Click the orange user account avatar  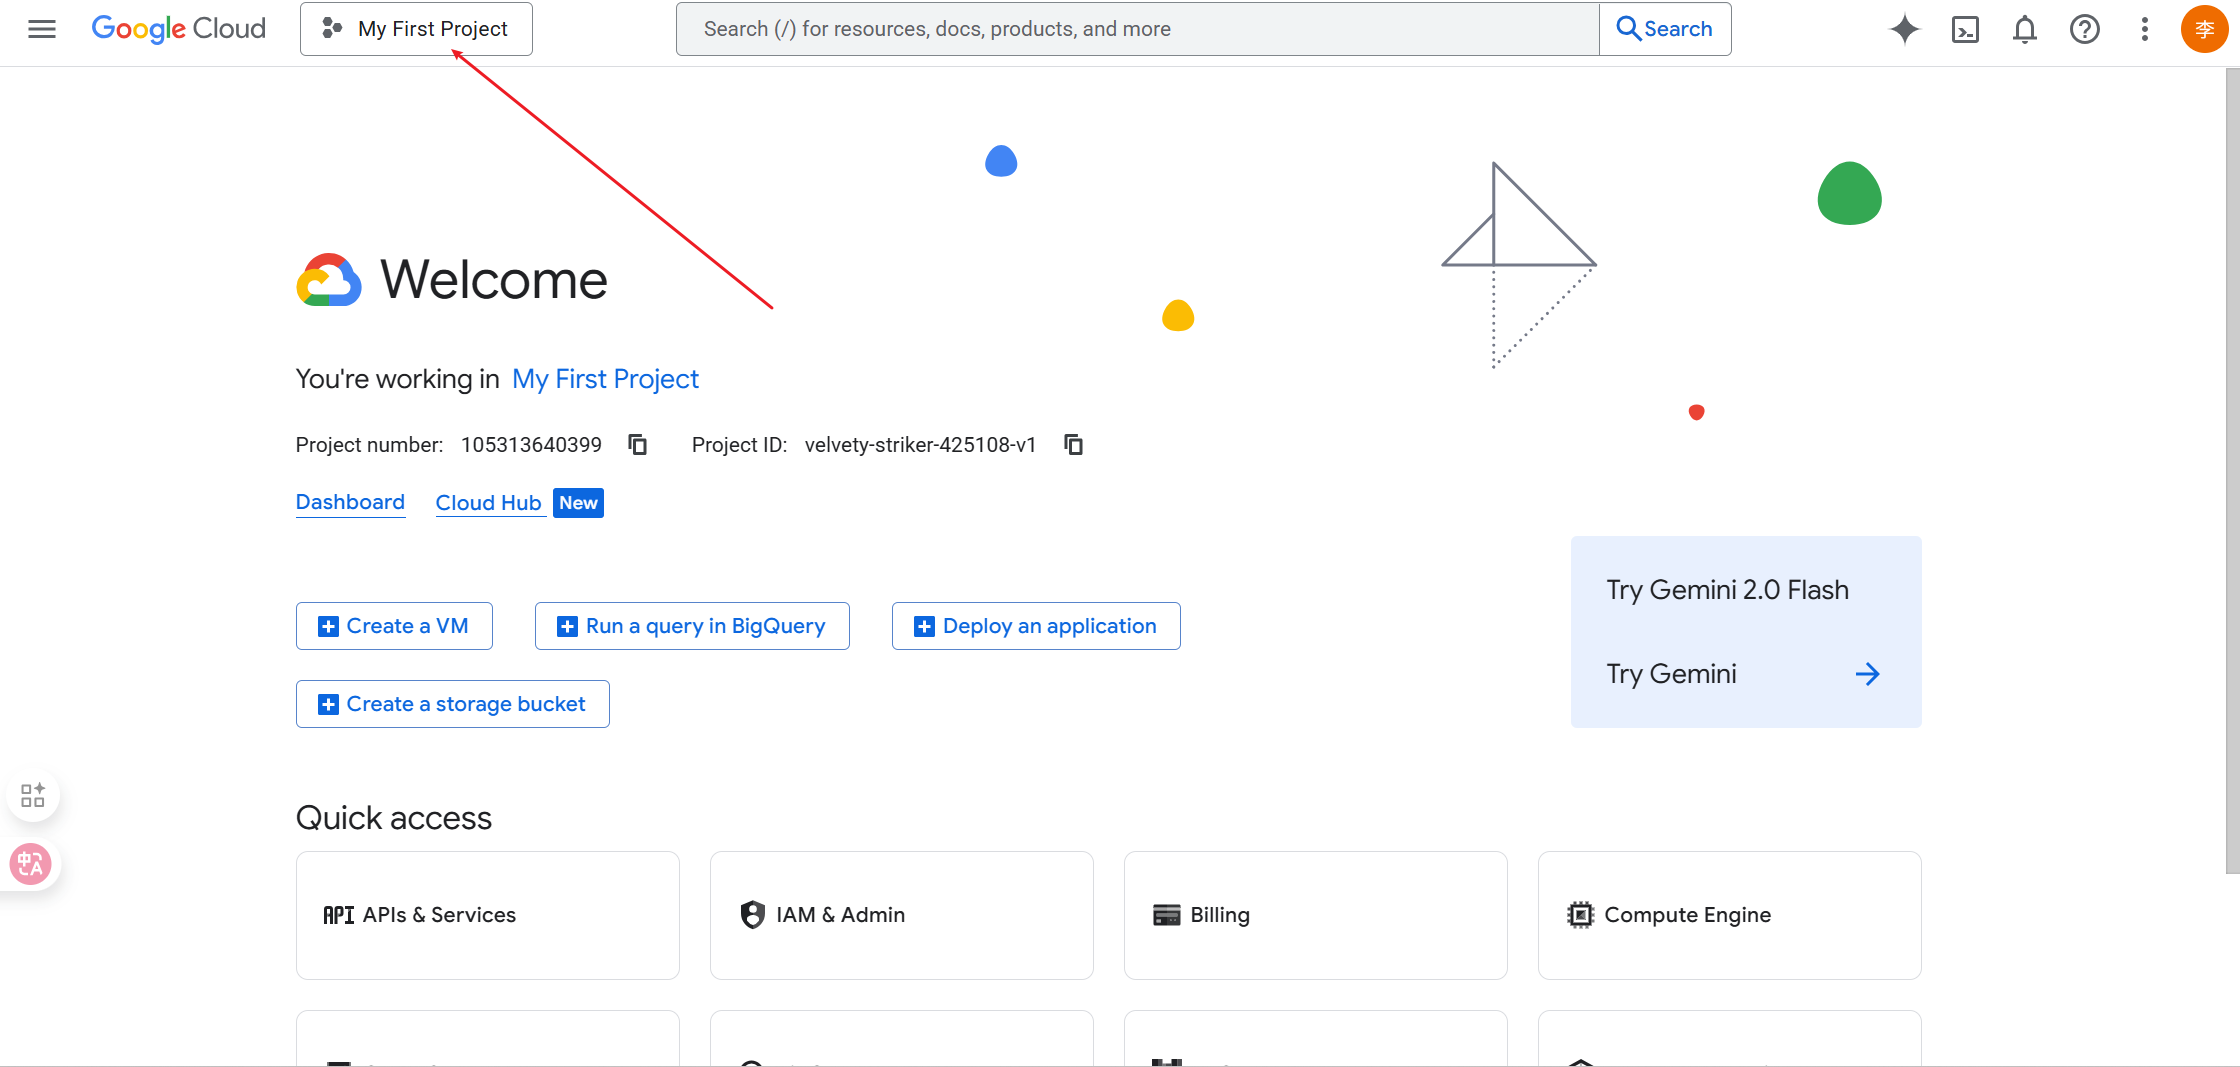coord(2203,29)
